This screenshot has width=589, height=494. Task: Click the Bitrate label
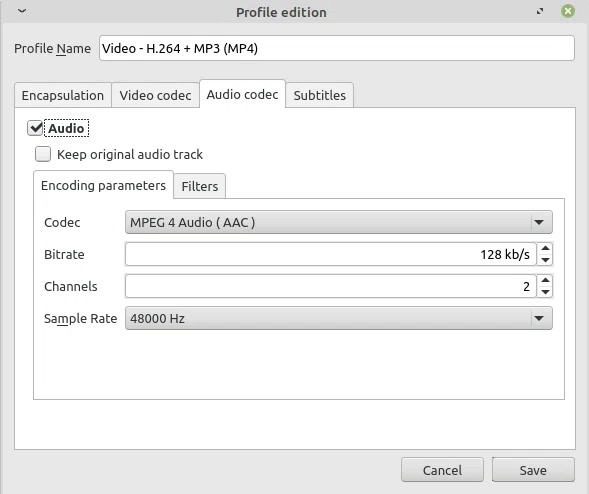[x=64, y=254]
